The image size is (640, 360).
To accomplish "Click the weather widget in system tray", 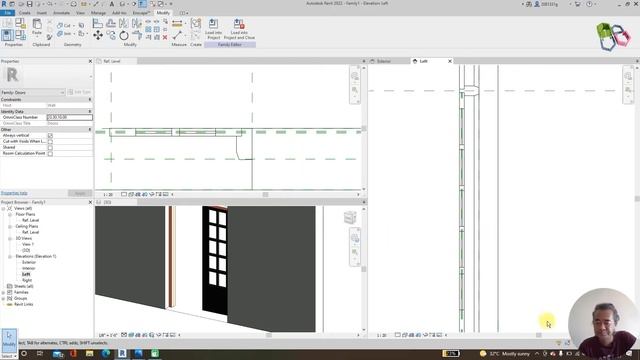I will tap(505, 353).
